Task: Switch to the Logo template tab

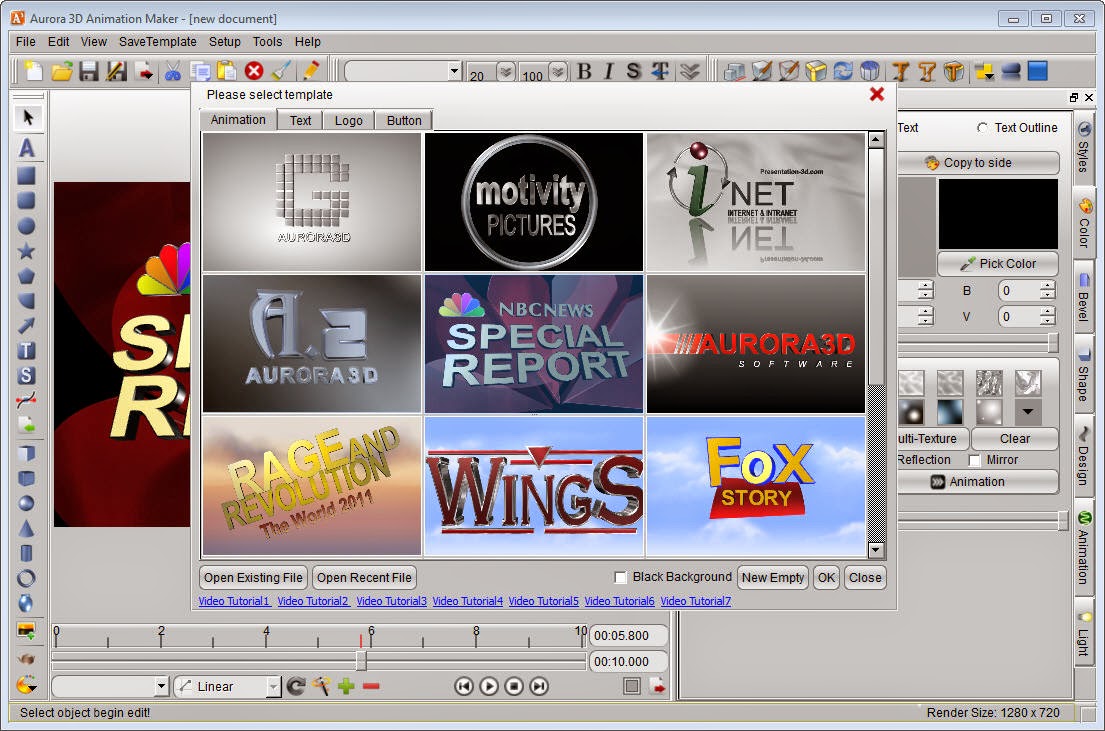Action: 351,119
